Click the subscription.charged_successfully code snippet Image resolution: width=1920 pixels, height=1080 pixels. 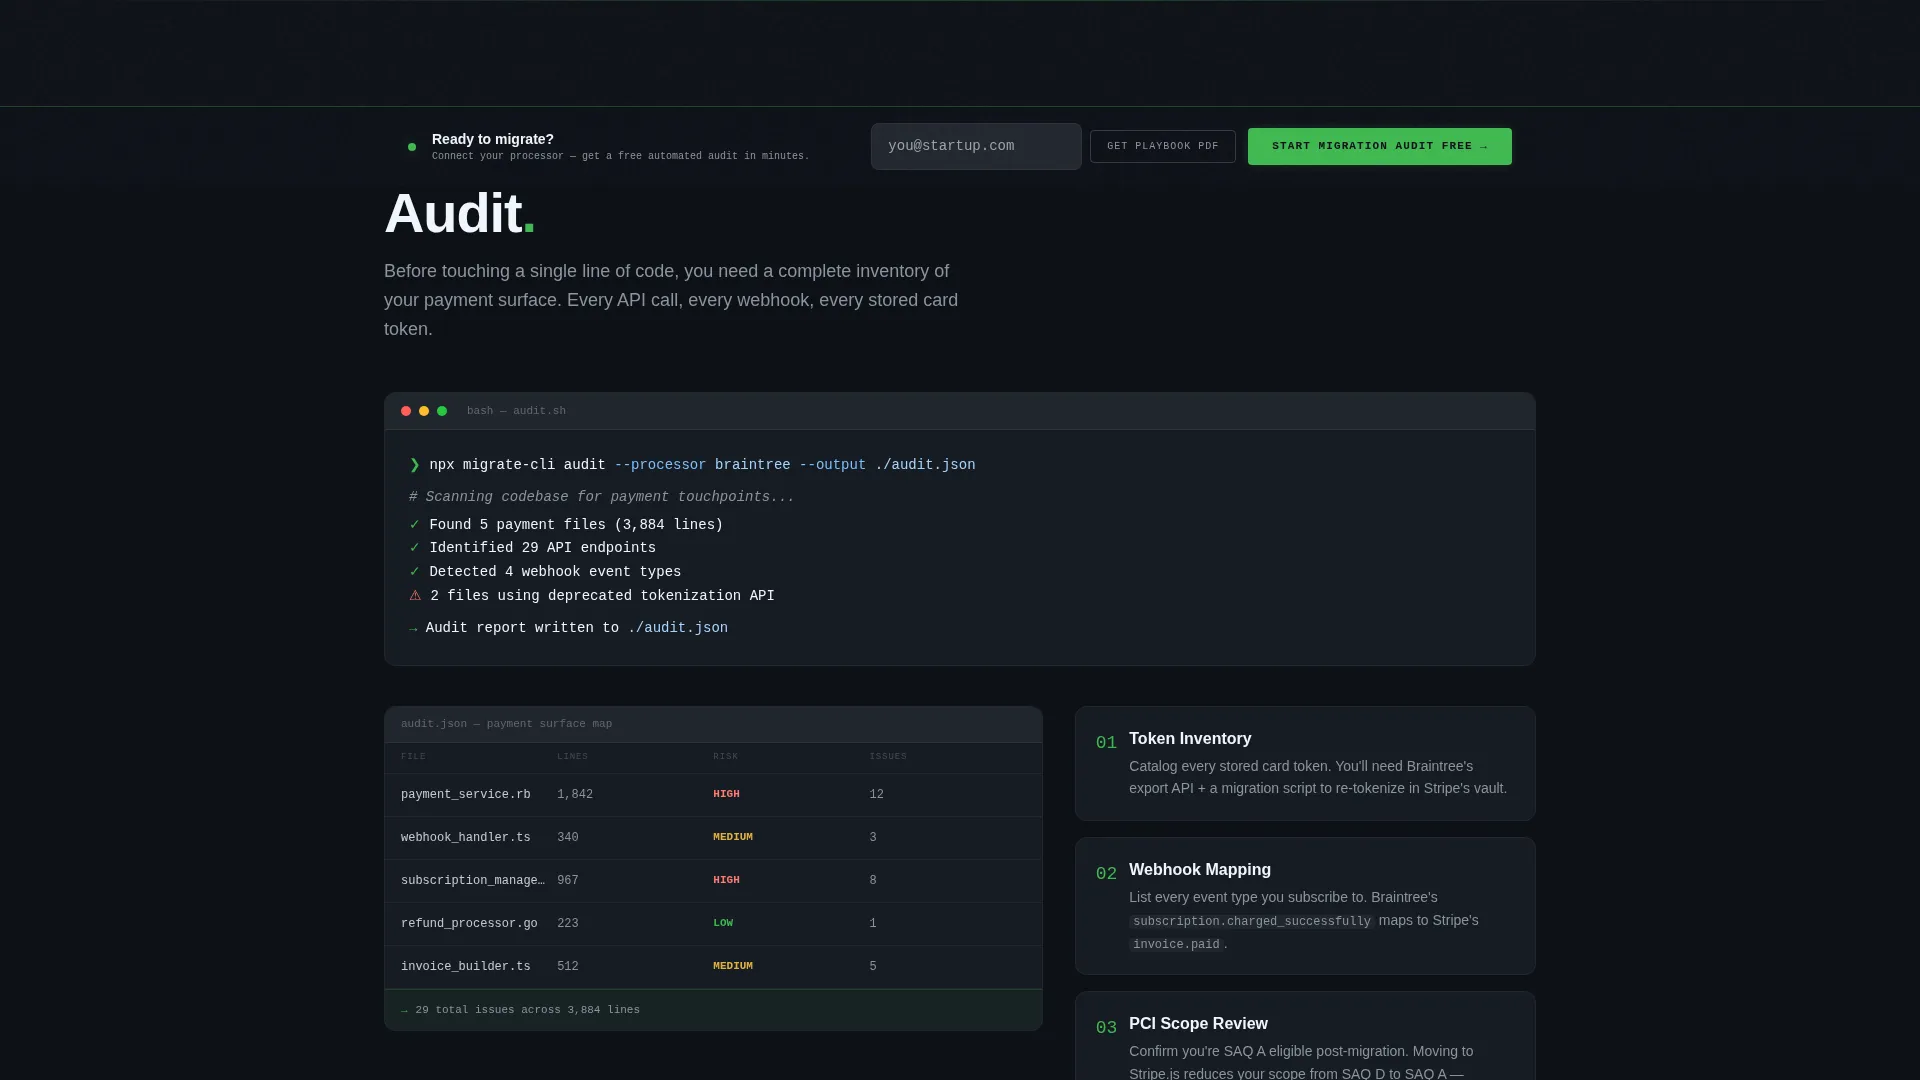point(1251,922)
